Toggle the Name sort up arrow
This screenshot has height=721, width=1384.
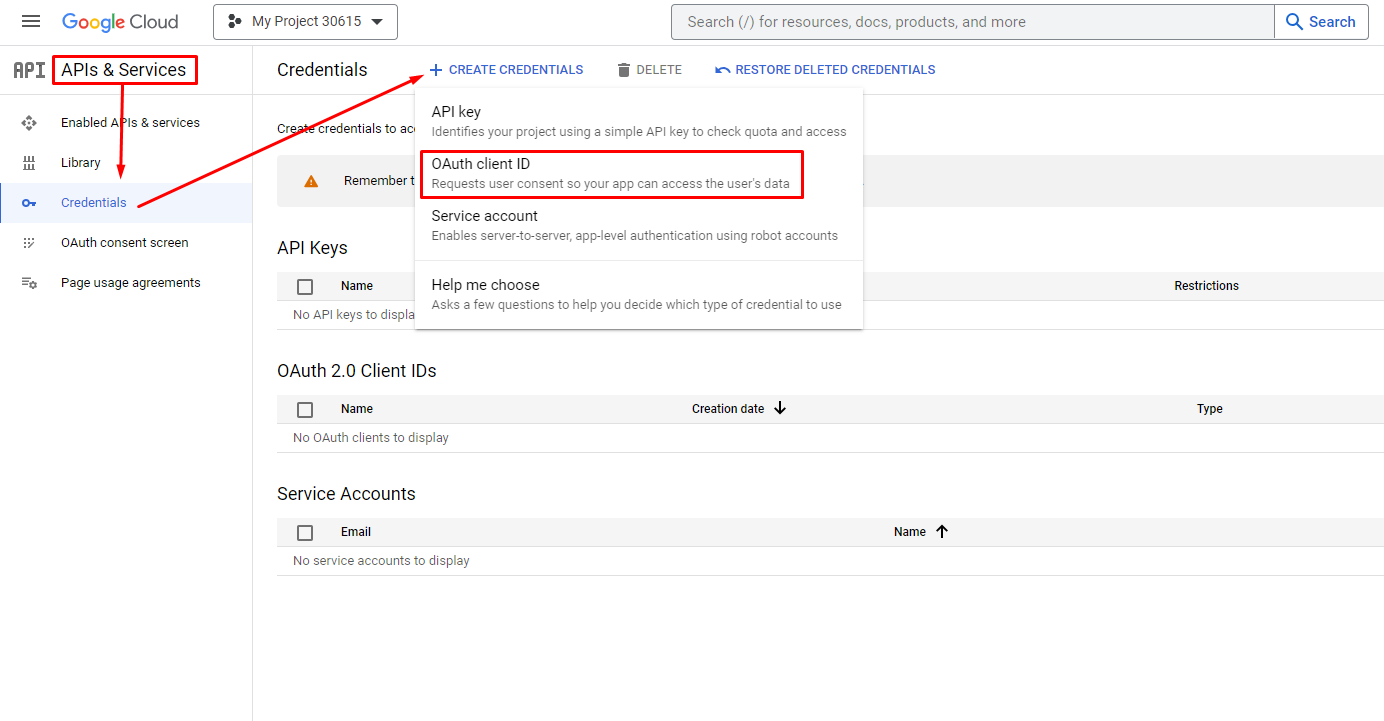(x=941, y=531)
